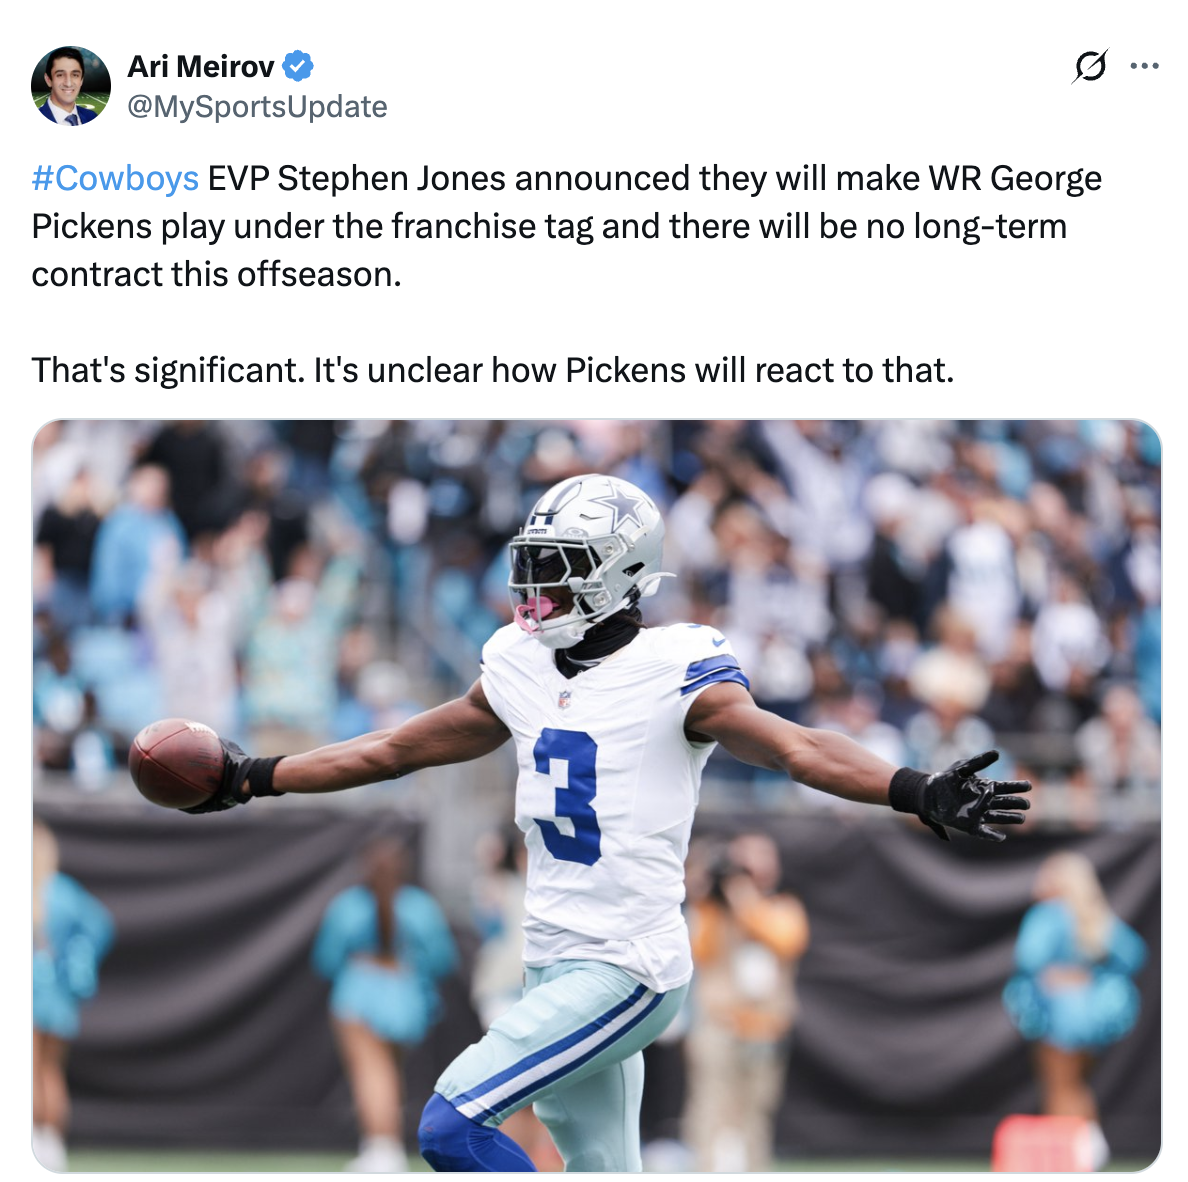
Task: Open the attached player photo
Action: [596, 795]
